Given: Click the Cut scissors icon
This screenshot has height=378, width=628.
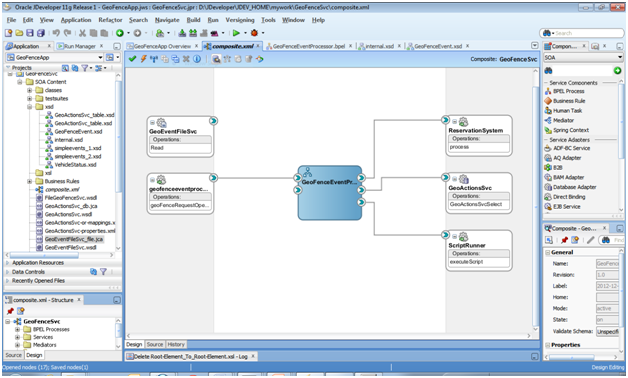Looking at the screenshot, I should [83, 33].
